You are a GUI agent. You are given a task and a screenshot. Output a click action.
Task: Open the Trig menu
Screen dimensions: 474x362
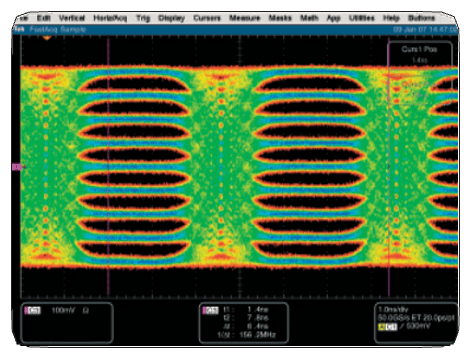(143, 18)
